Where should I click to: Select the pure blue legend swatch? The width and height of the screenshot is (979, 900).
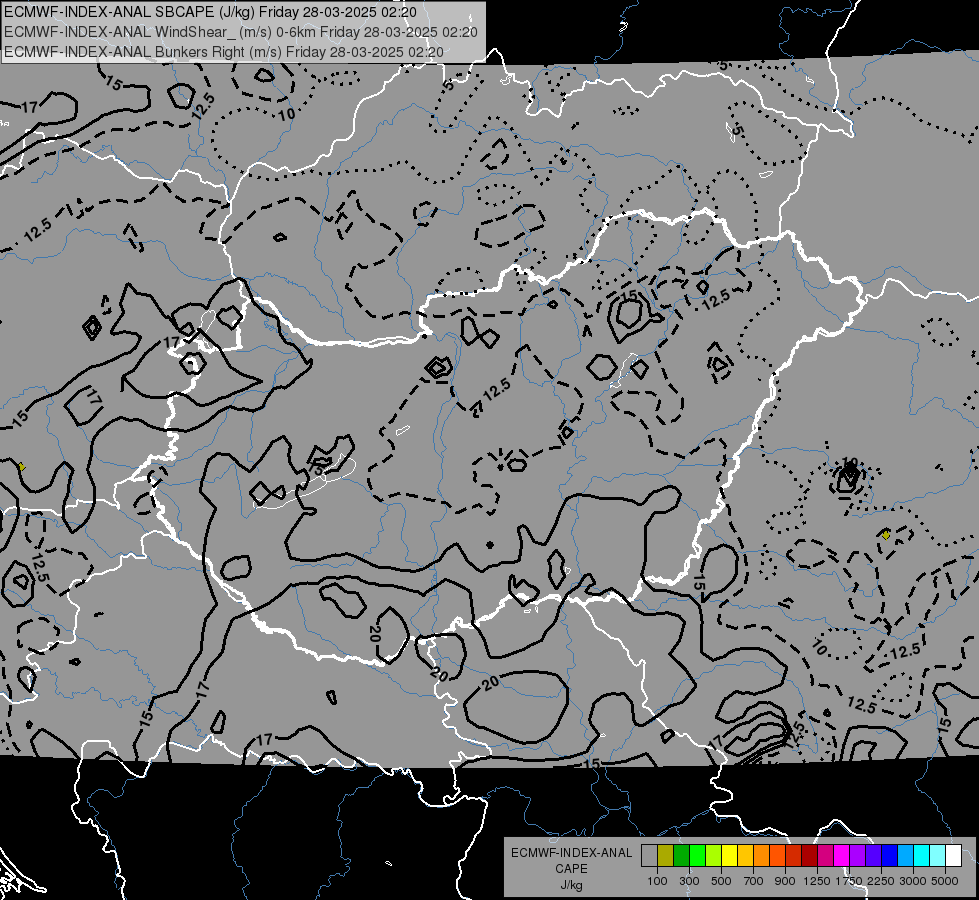(x=890, y=856)
